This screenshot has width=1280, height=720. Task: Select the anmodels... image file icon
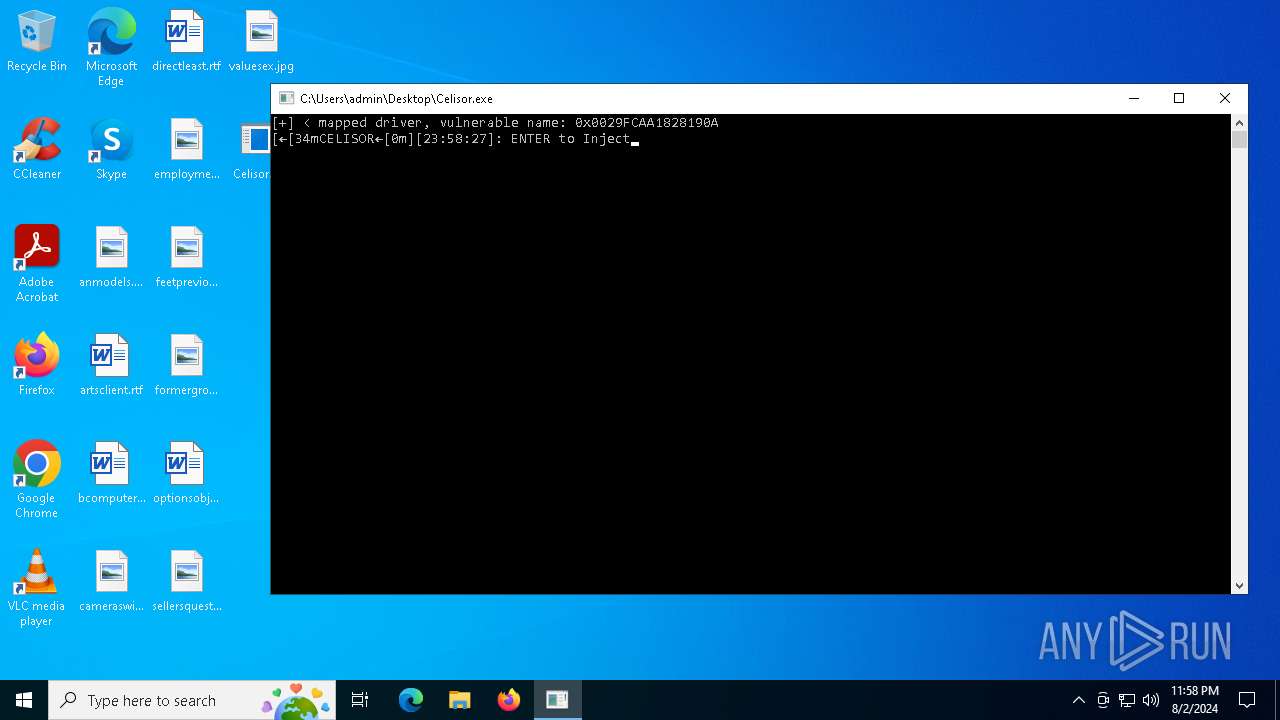tap(111, 258)
